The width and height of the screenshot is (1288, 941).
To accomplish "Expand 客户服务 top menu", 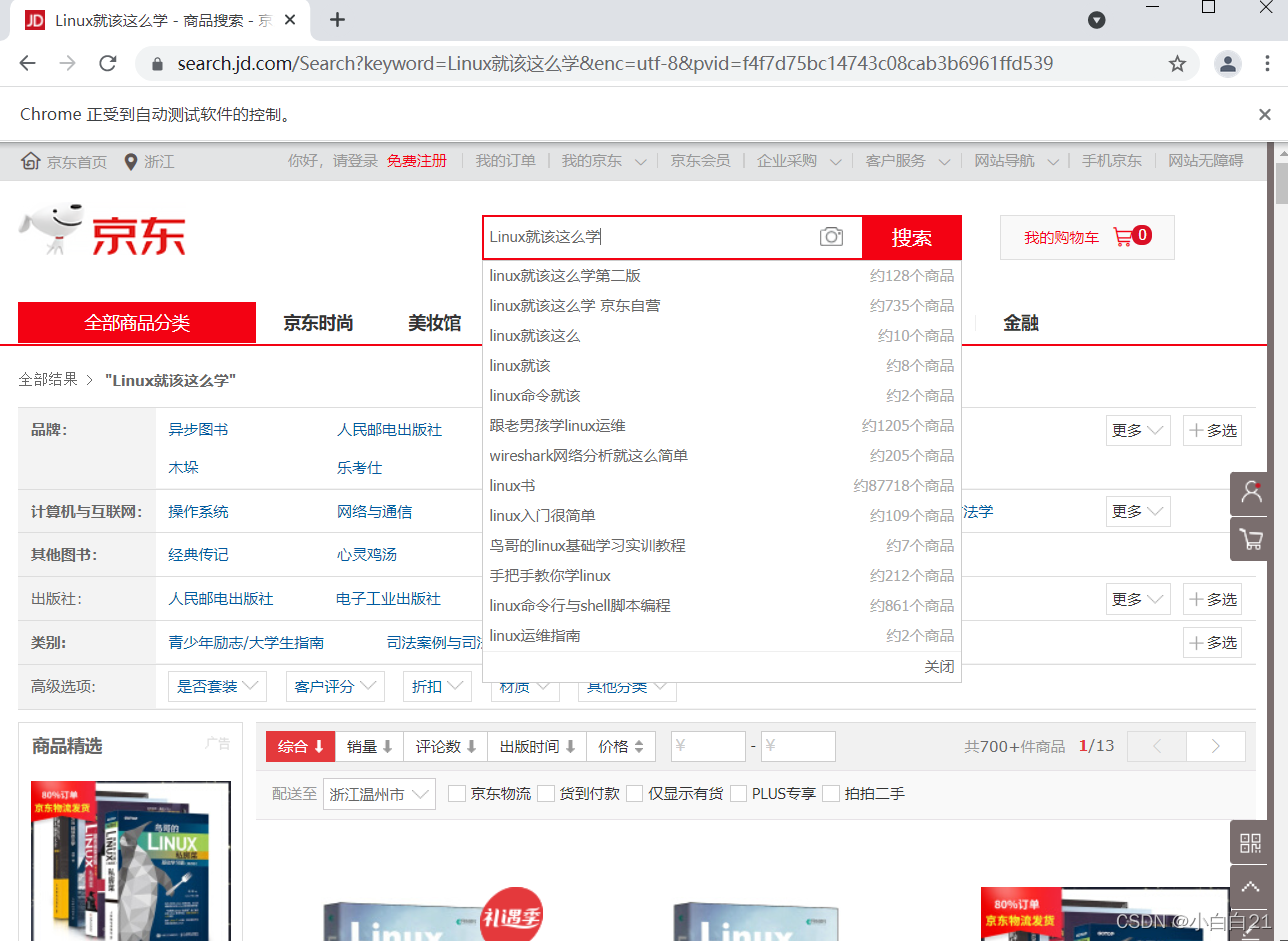I will [909, 161].
